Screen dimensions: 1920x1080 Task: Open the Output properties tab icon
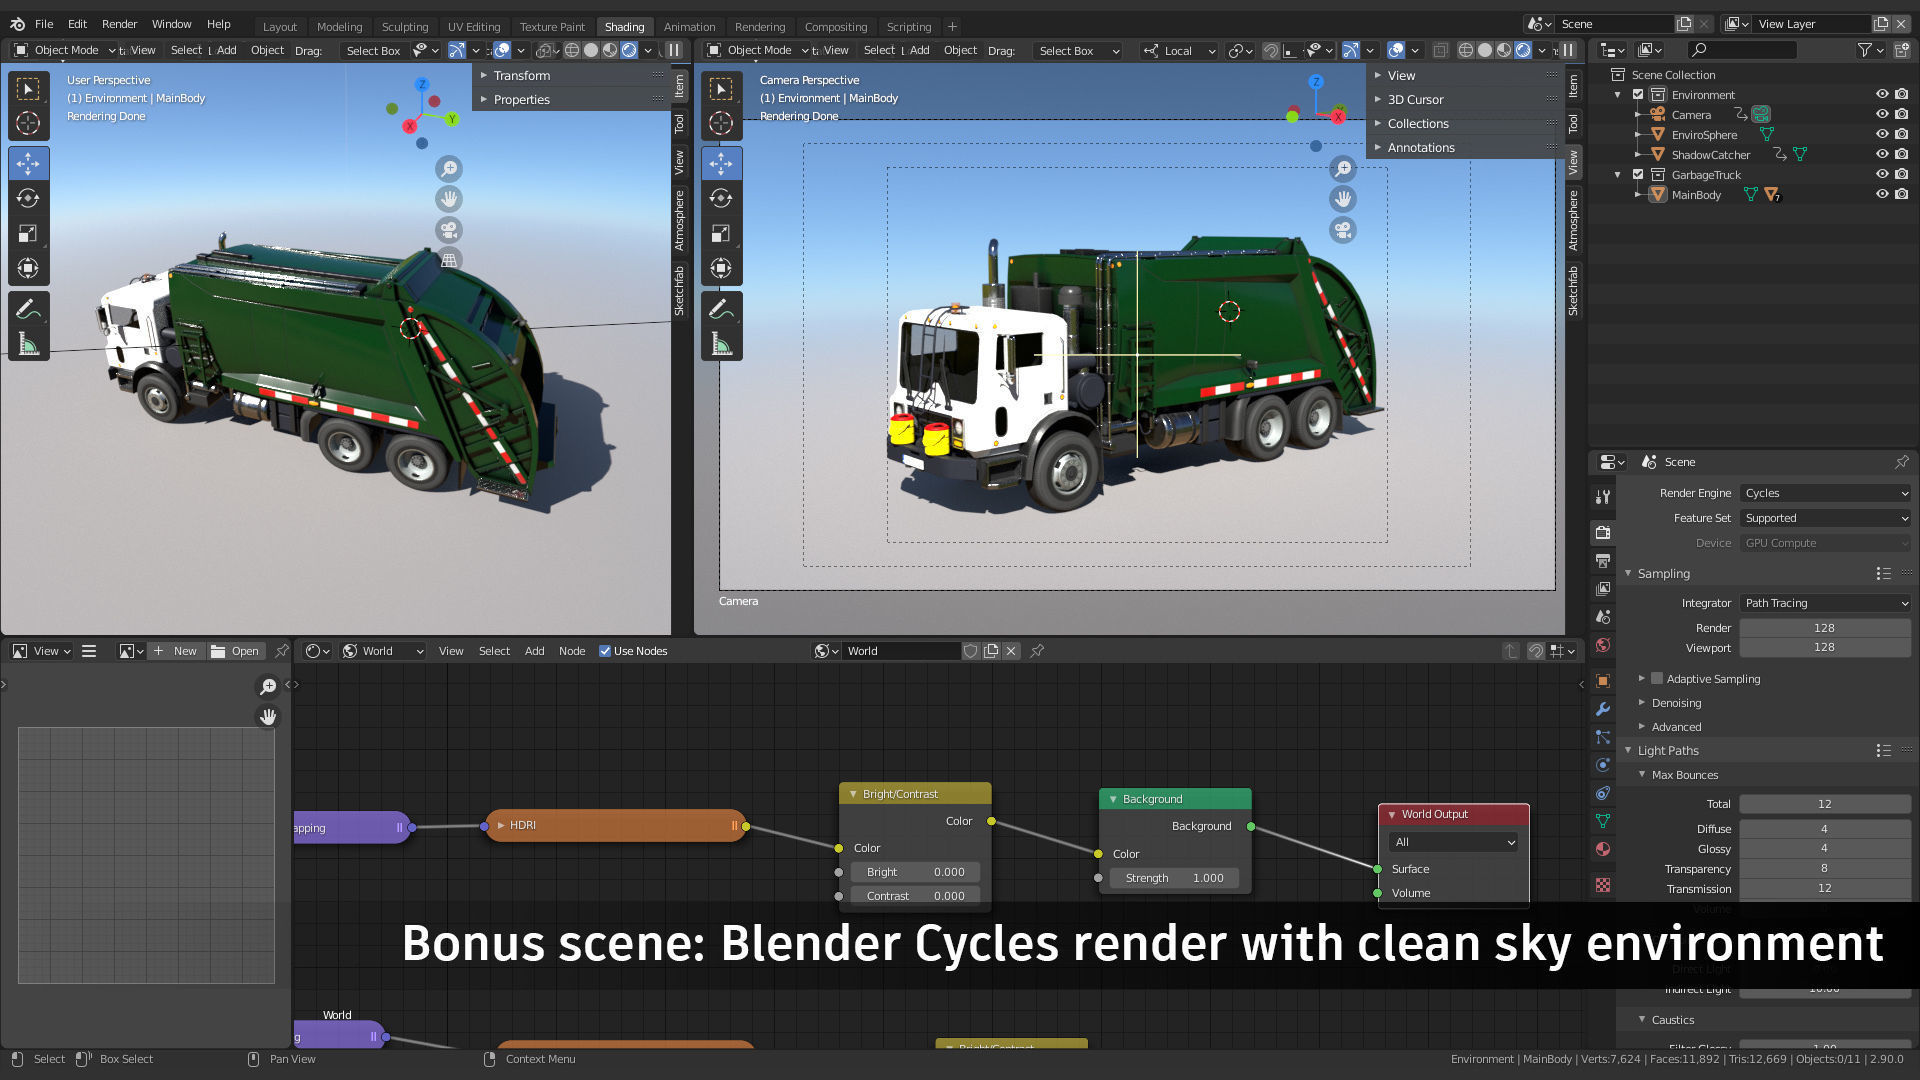point(1603,560)
